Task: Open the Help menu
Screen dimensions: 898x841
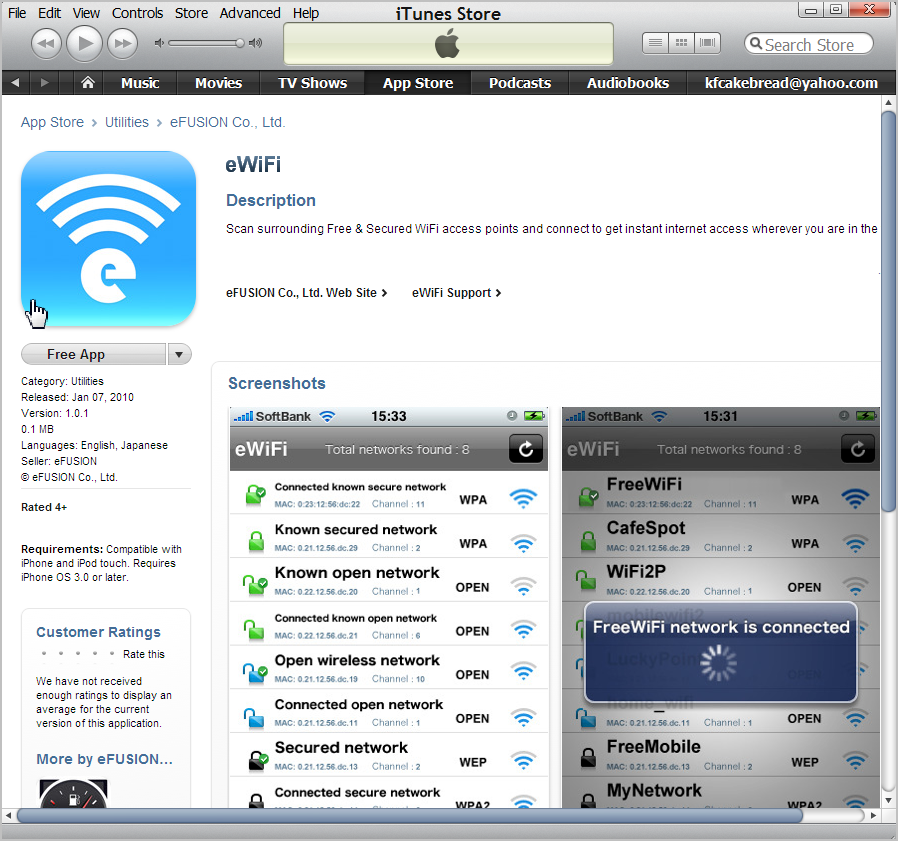Action: [x=306, y=13]
